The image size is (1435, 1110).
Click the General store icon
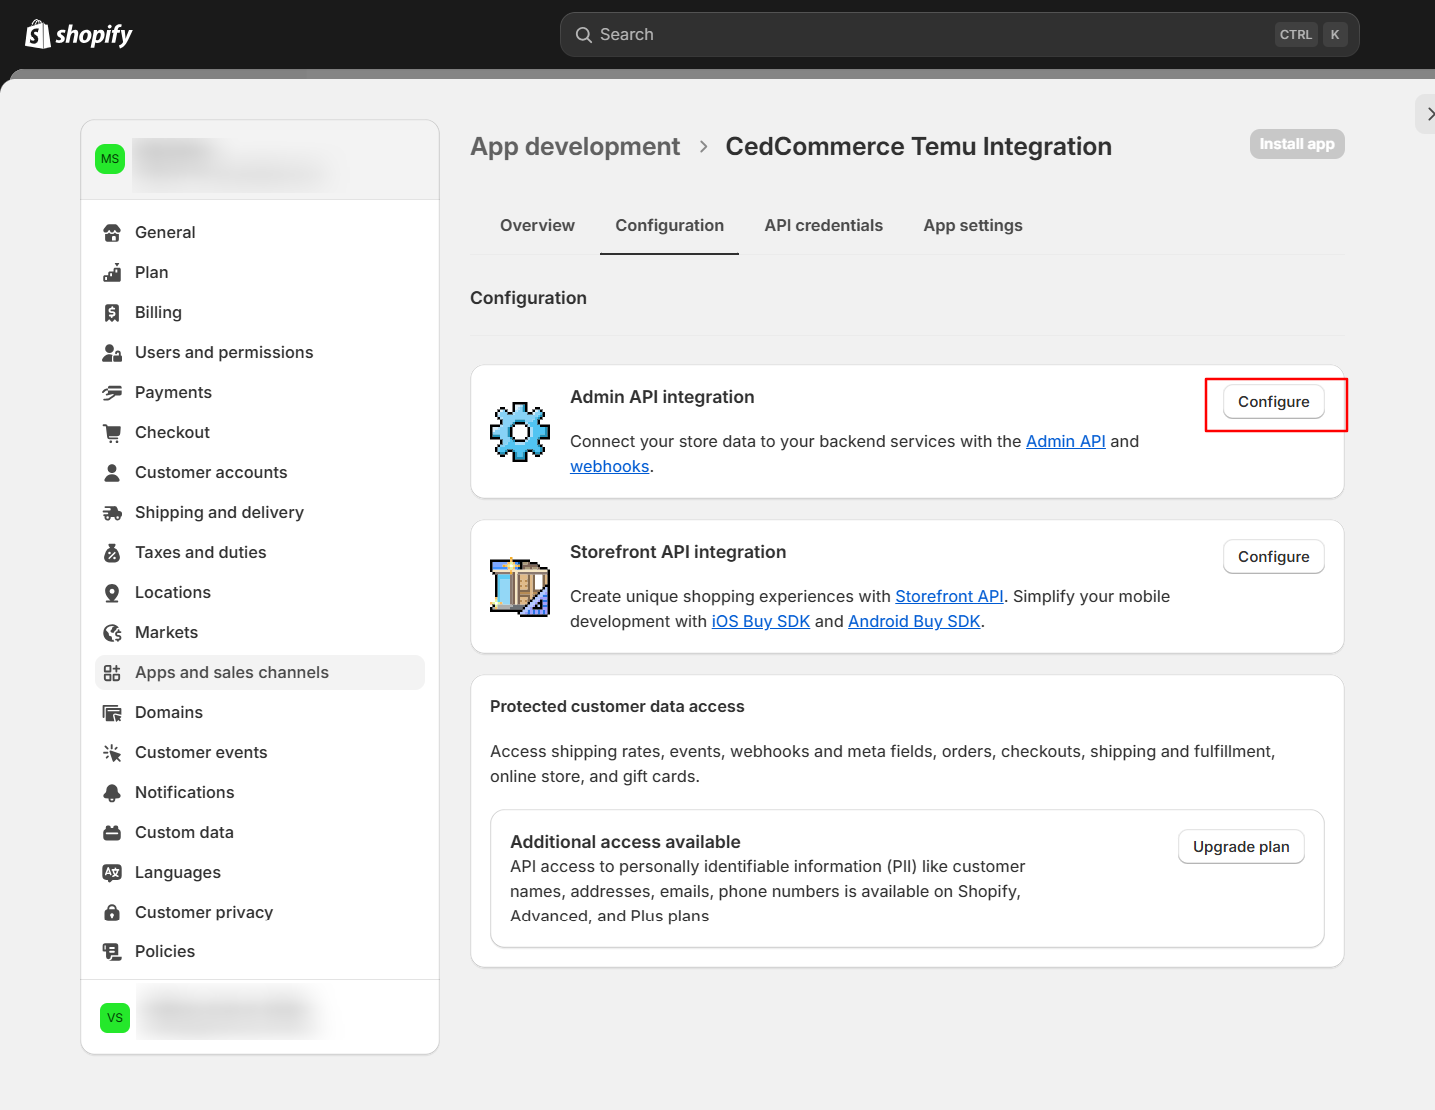tap(112, 233)
